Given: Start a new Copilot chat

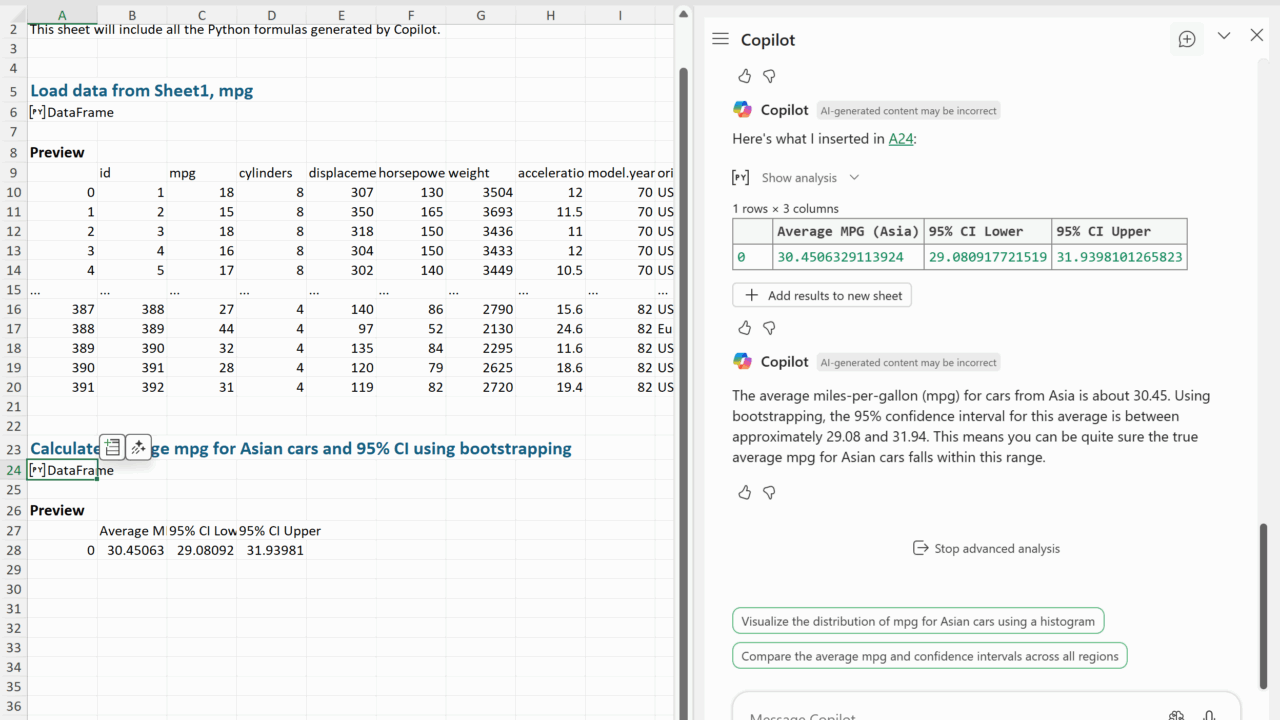Looking at the screenshot, I should [x=1186, y=39].
